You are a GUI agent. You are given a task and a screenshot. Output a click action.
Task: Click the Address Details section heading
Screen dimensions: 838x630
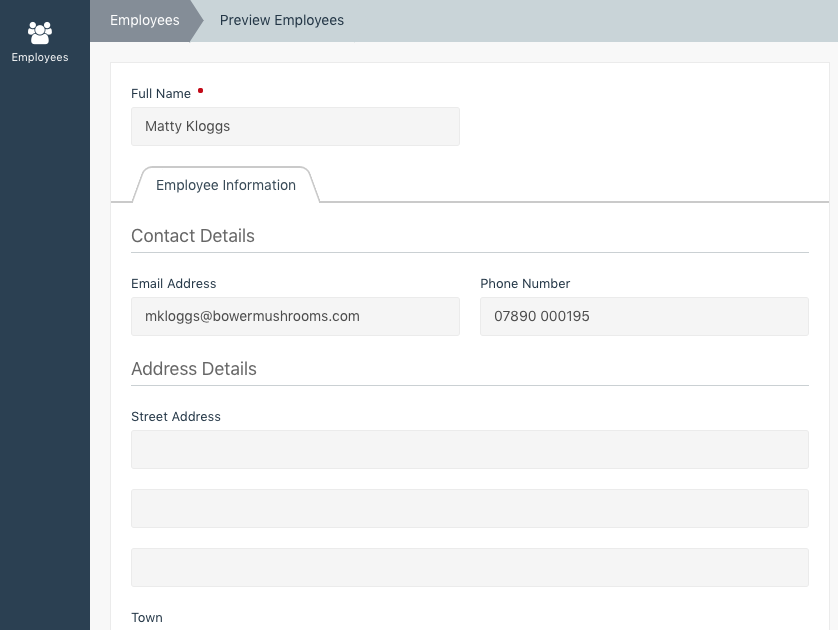pyautogui.click(x=194, y=369)
